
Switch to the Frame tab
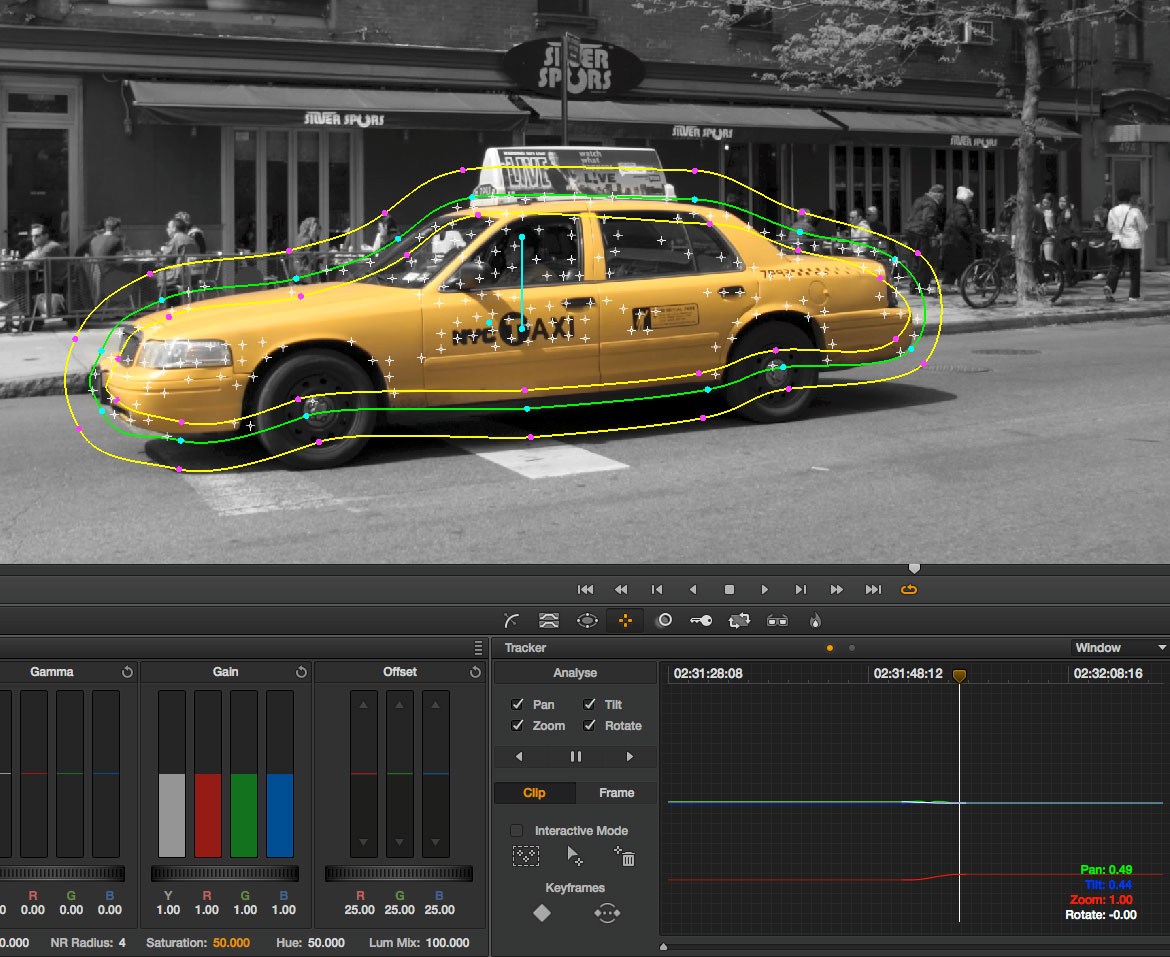pyautogui.click(x=616, y=792)
